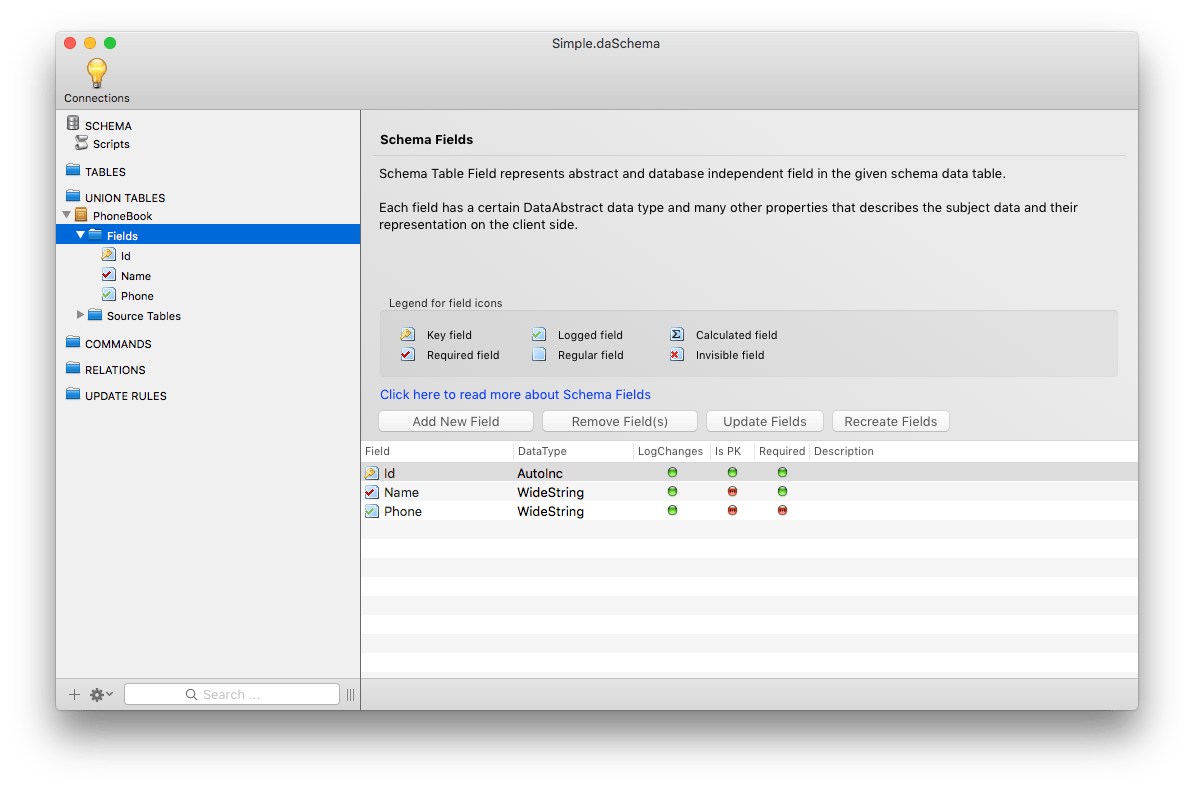Click the Phone row icon in fields table

pyautogui.click(x=372, y=511)
